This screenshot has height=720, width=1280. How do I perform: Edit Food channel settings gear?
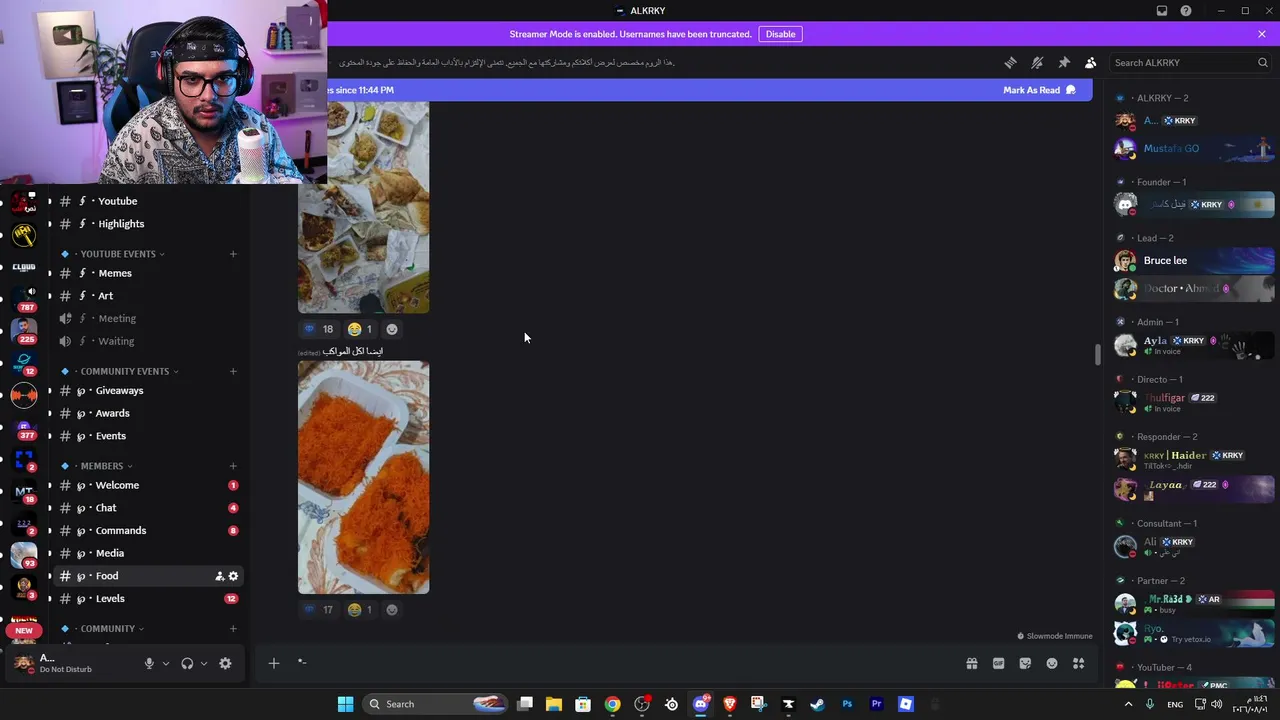tap(234, 576)
